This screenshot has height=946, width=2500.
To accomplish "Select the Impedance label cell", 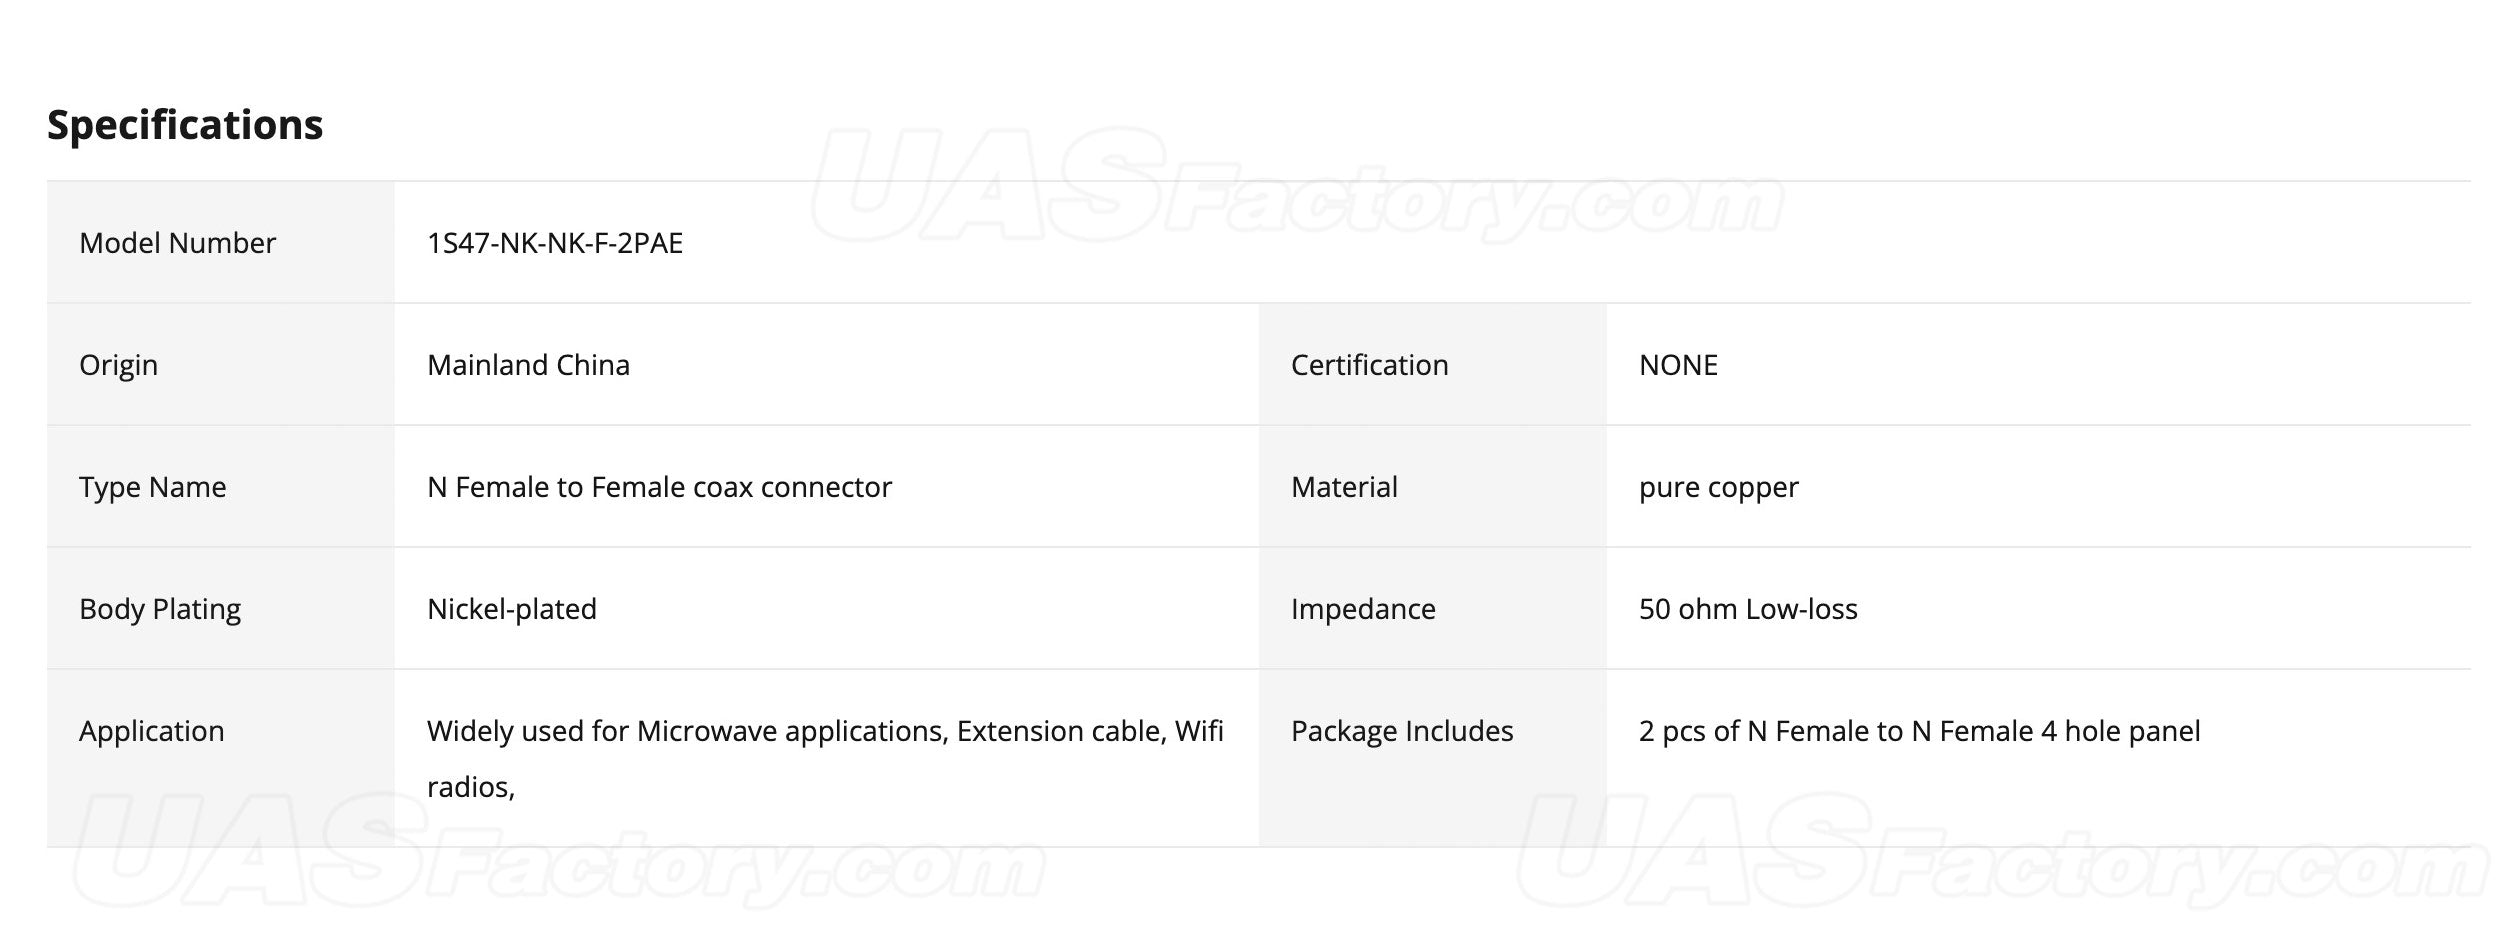I will pyautogui.click(x=1432, y=608).
